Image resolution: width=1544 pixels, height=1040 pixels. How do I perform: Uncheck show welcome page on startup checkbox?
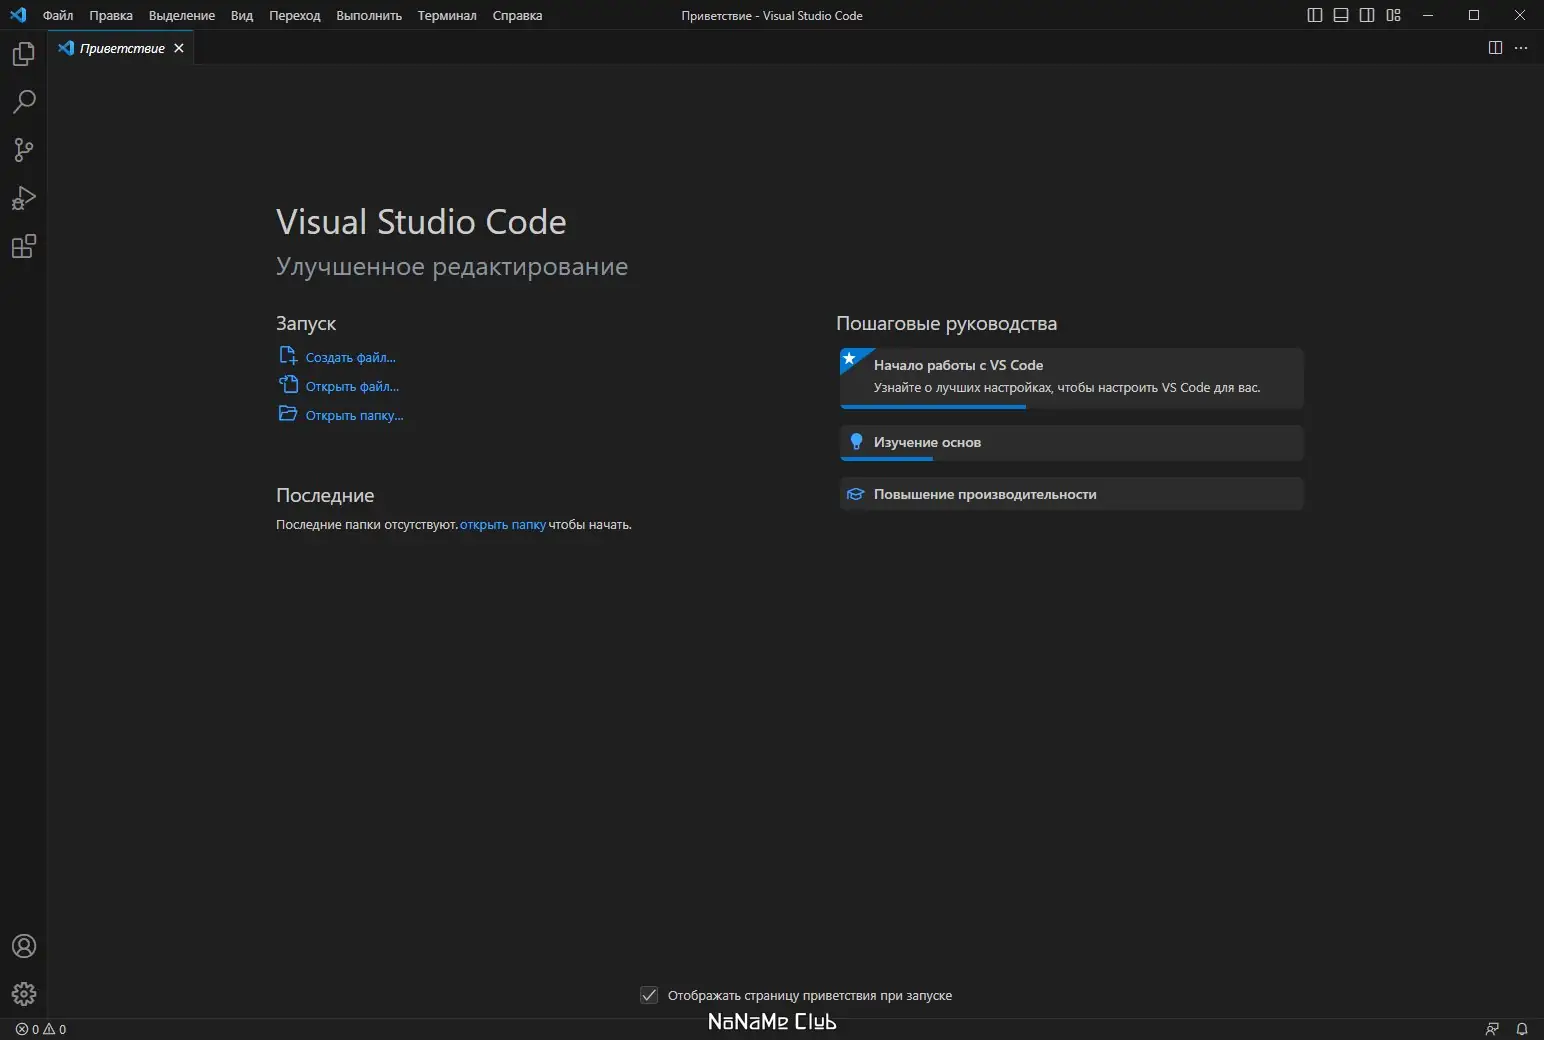[x=649, y=995]
